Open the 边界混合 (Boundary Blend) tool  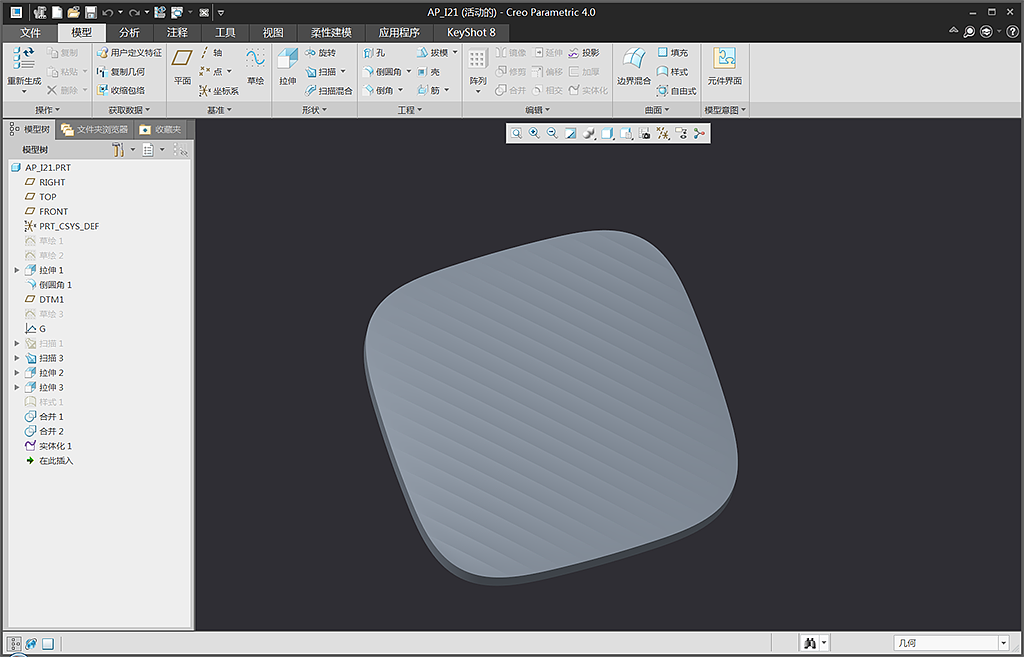point(633,66)
